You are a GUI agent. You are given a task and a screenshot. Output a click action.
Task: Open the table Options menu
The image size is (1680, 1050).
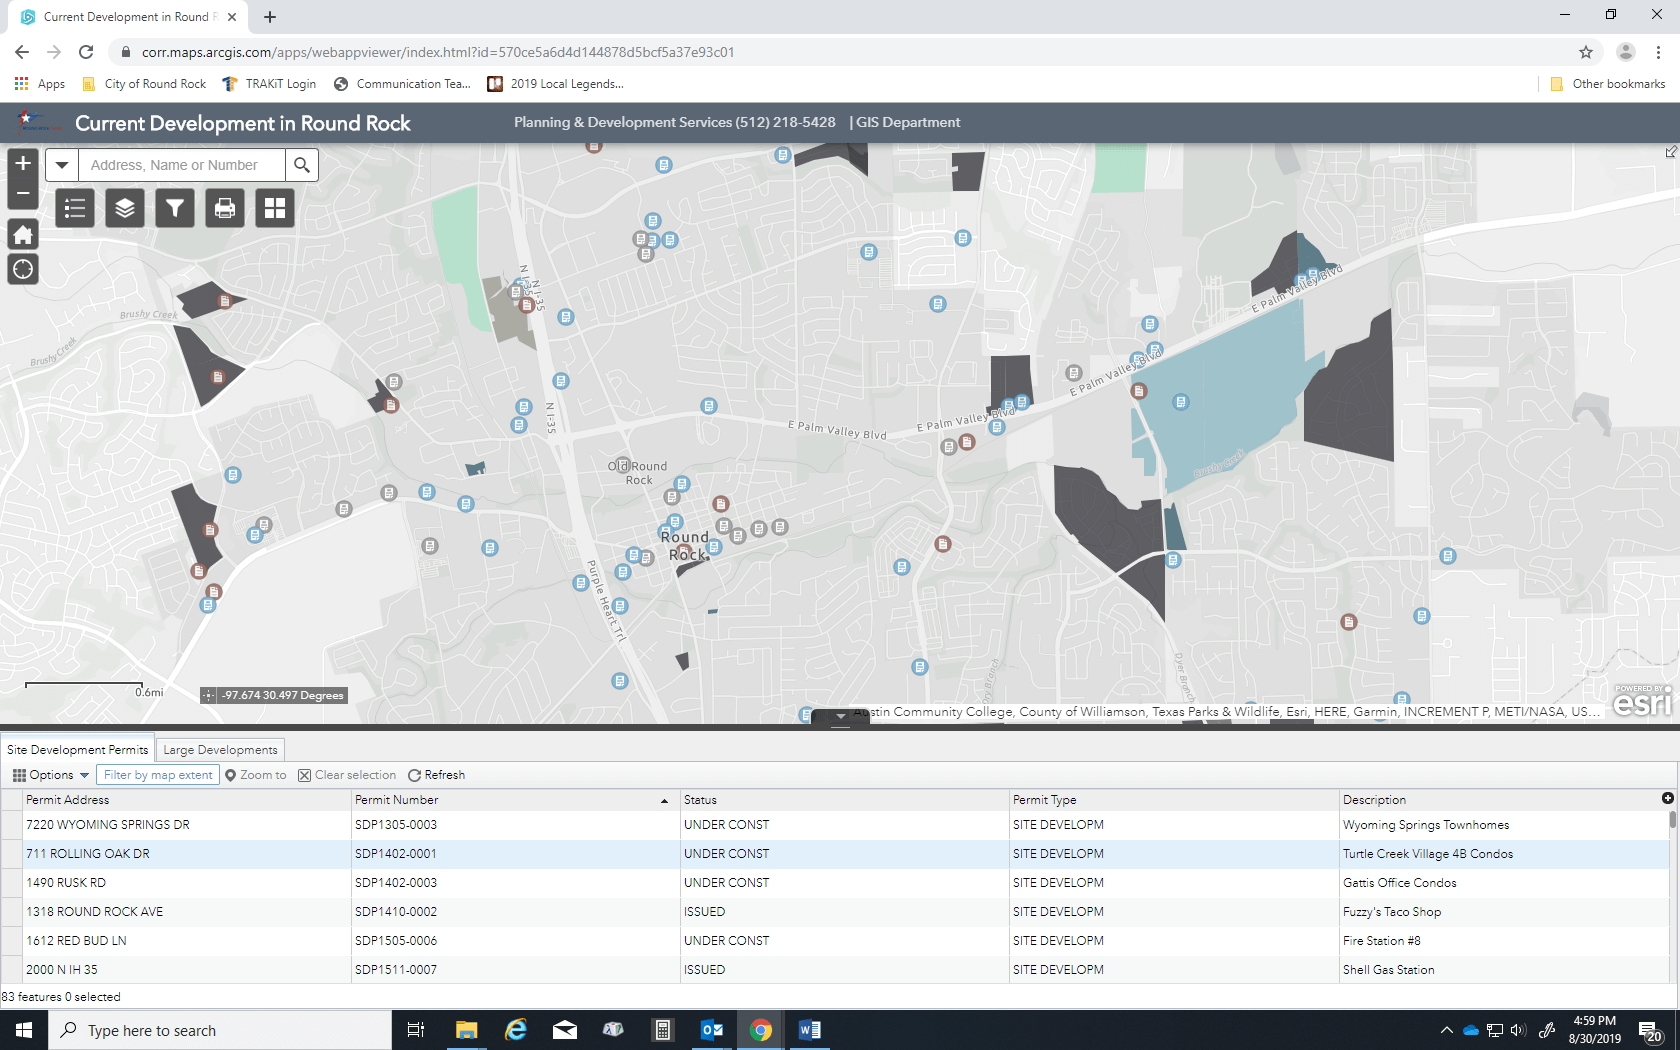[51, 775]
